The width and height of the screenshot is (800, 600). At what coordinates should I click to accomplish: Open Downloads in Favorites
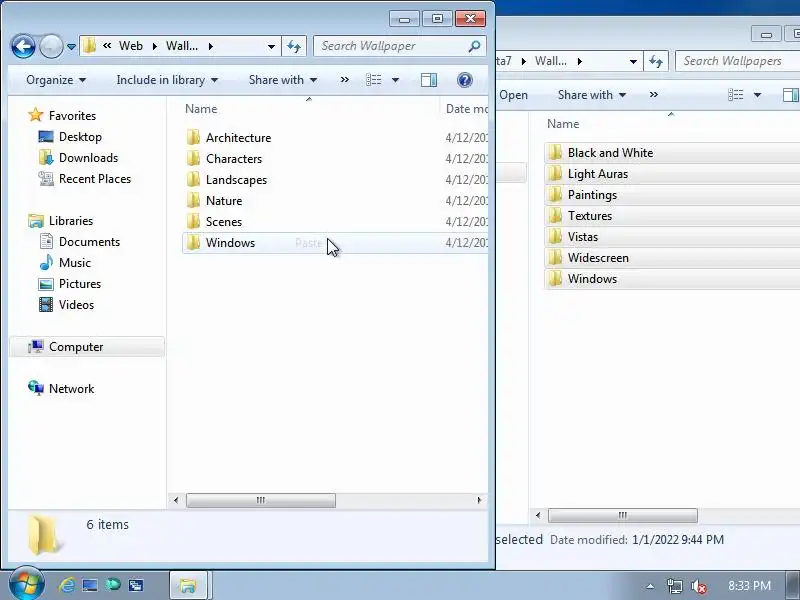click(88, 158)
